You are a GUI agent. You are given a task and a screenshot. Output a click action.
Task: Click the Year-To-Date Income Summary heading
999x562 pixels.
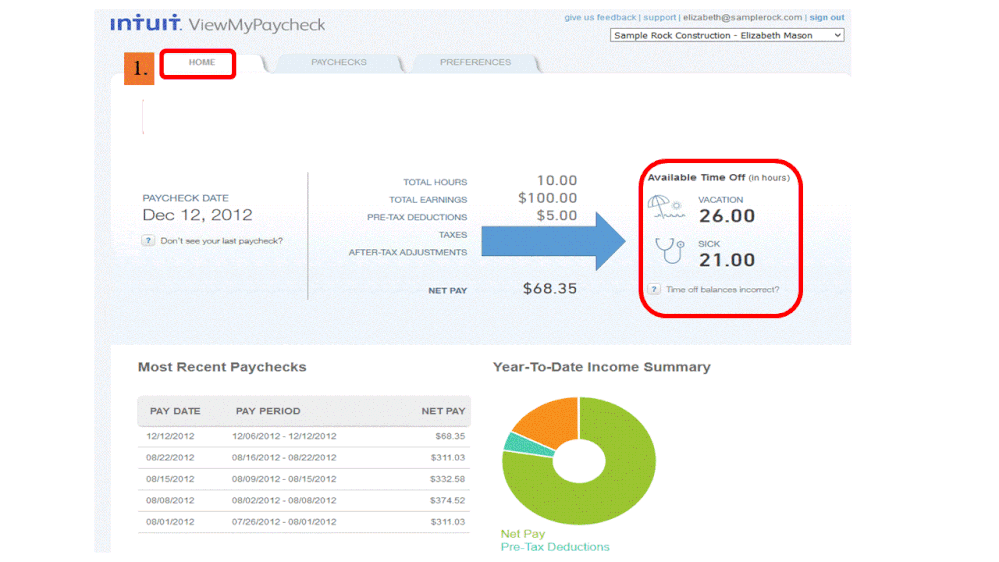[601, 367]
